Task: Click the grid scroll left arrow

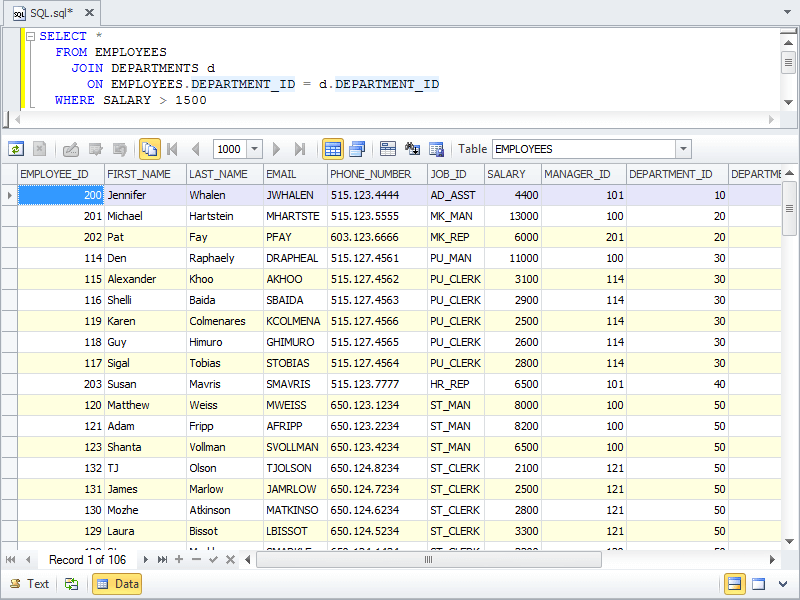Action: [248, 560]
